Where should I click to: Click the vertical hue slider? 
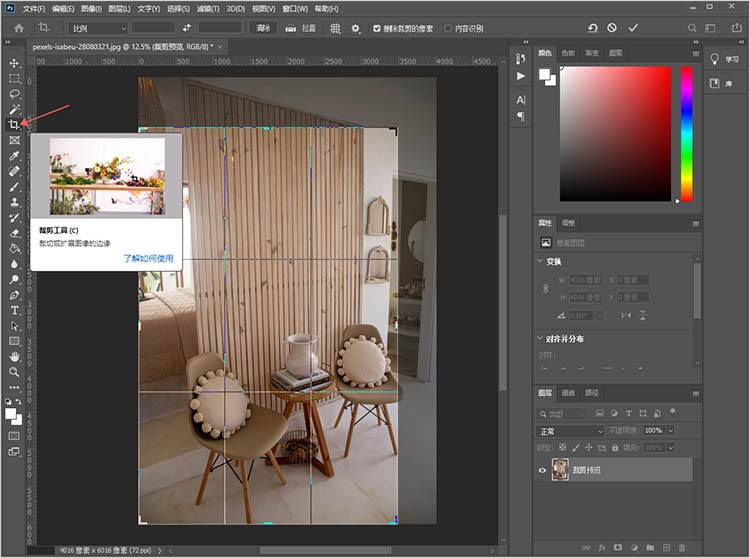[x=687, y=134]
